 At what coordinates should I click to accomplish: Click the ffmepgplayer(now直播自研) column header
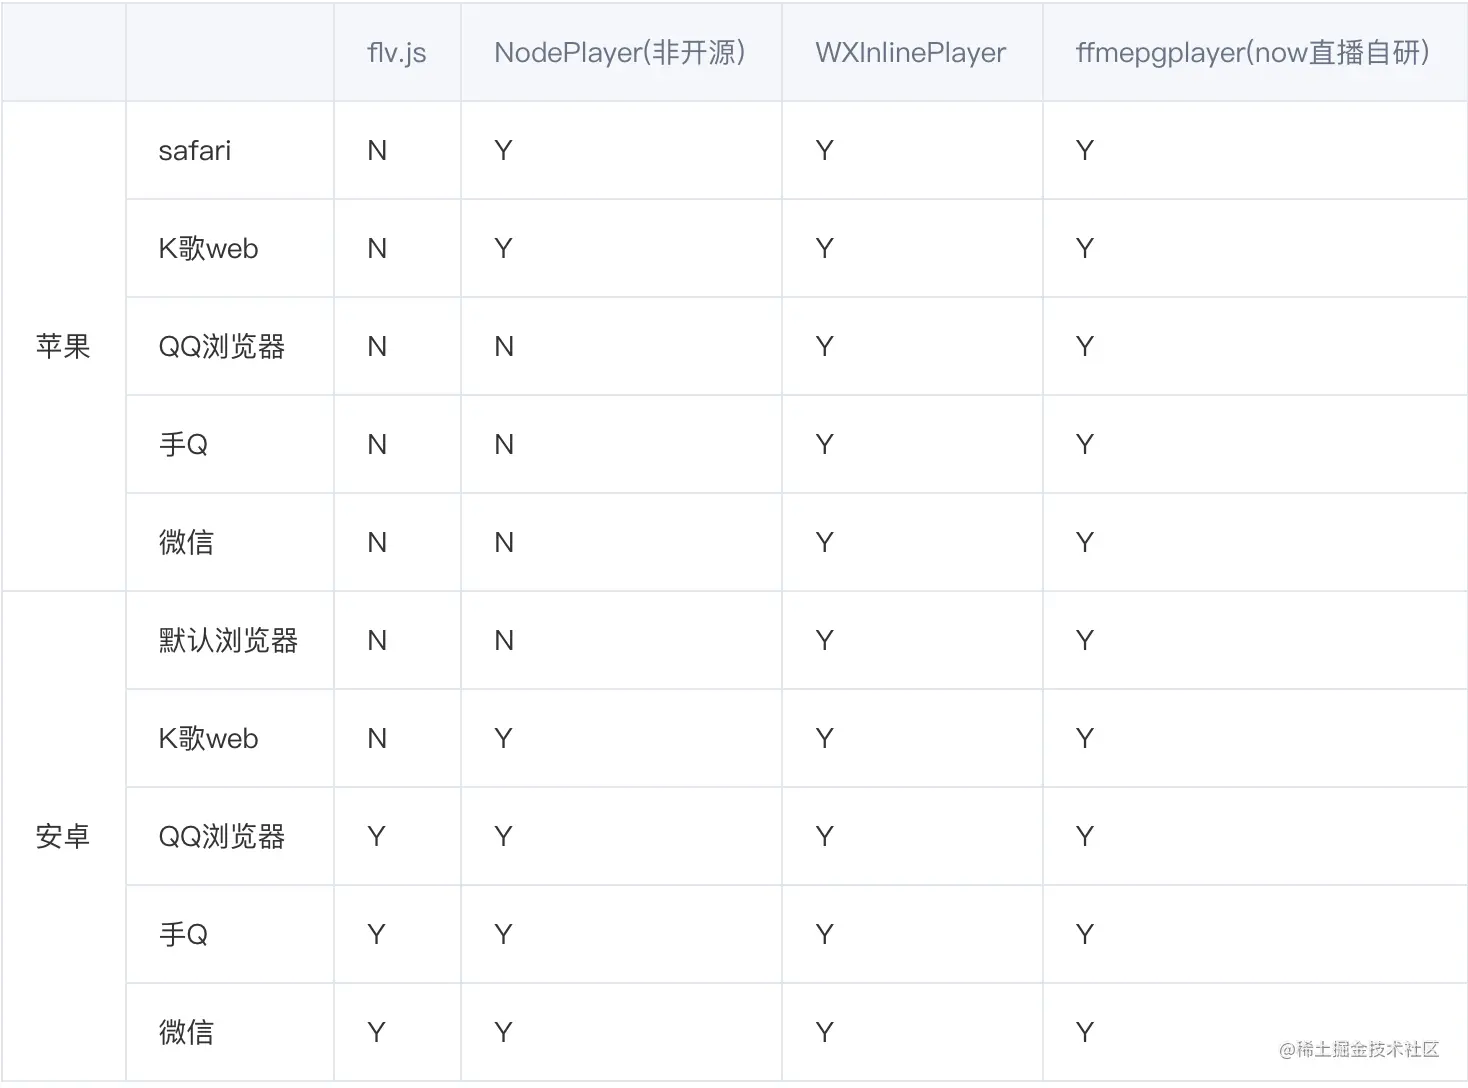point(1252,53)
